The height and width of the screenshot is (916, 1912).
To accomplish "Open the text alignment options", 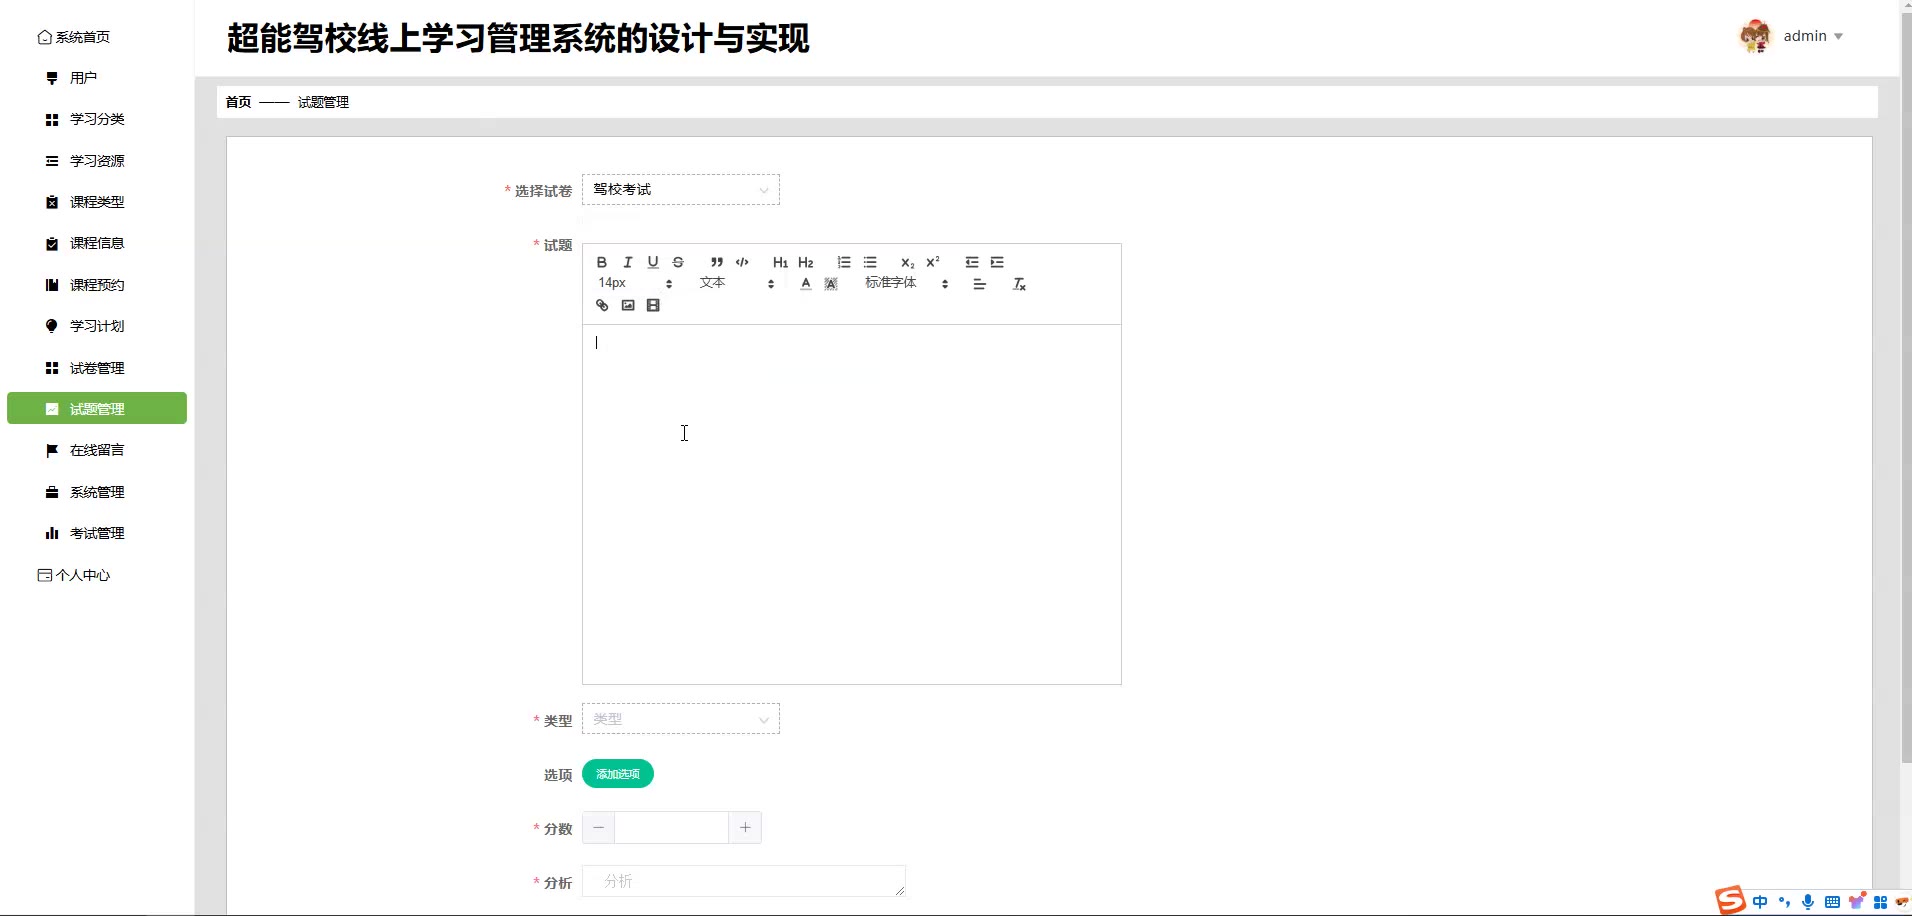I will click(x=980, y=284).
